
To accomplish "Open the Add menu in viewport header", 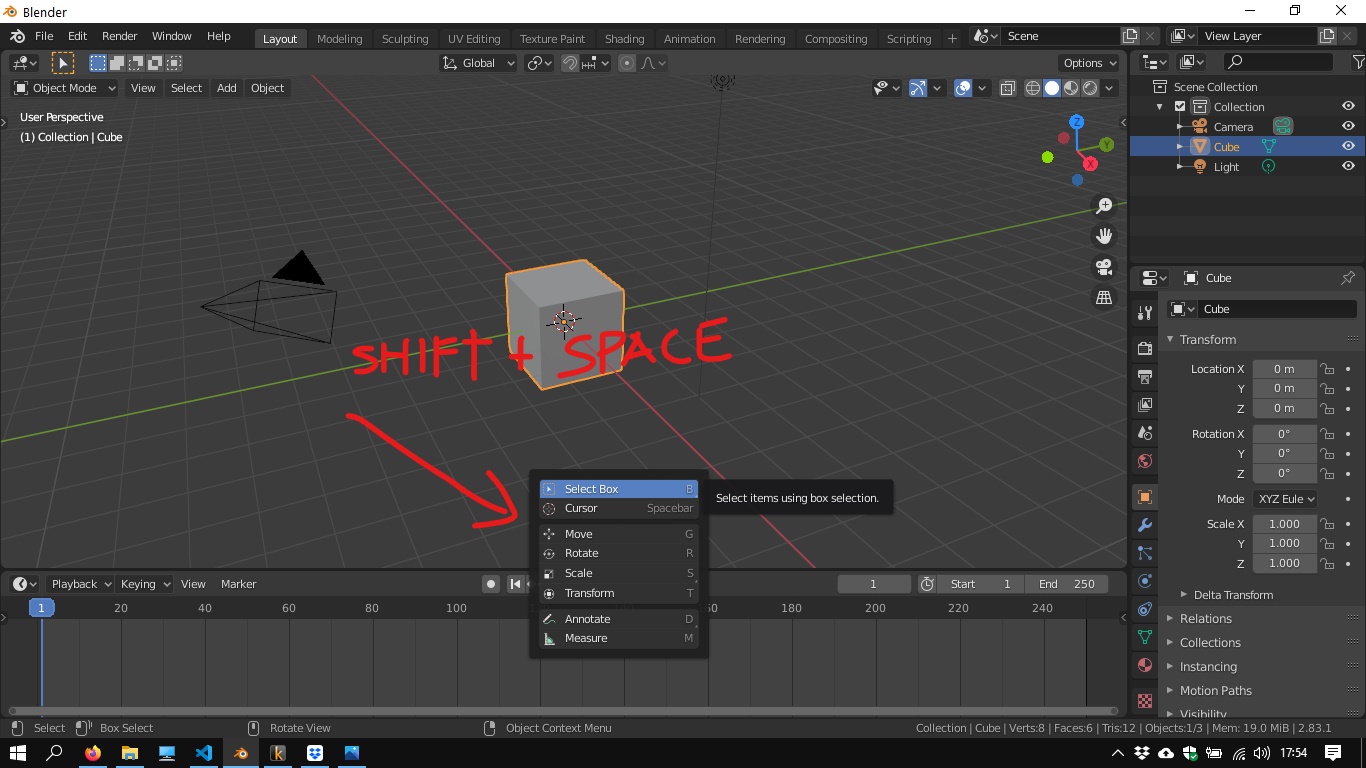I will click(x=227, y=88).
